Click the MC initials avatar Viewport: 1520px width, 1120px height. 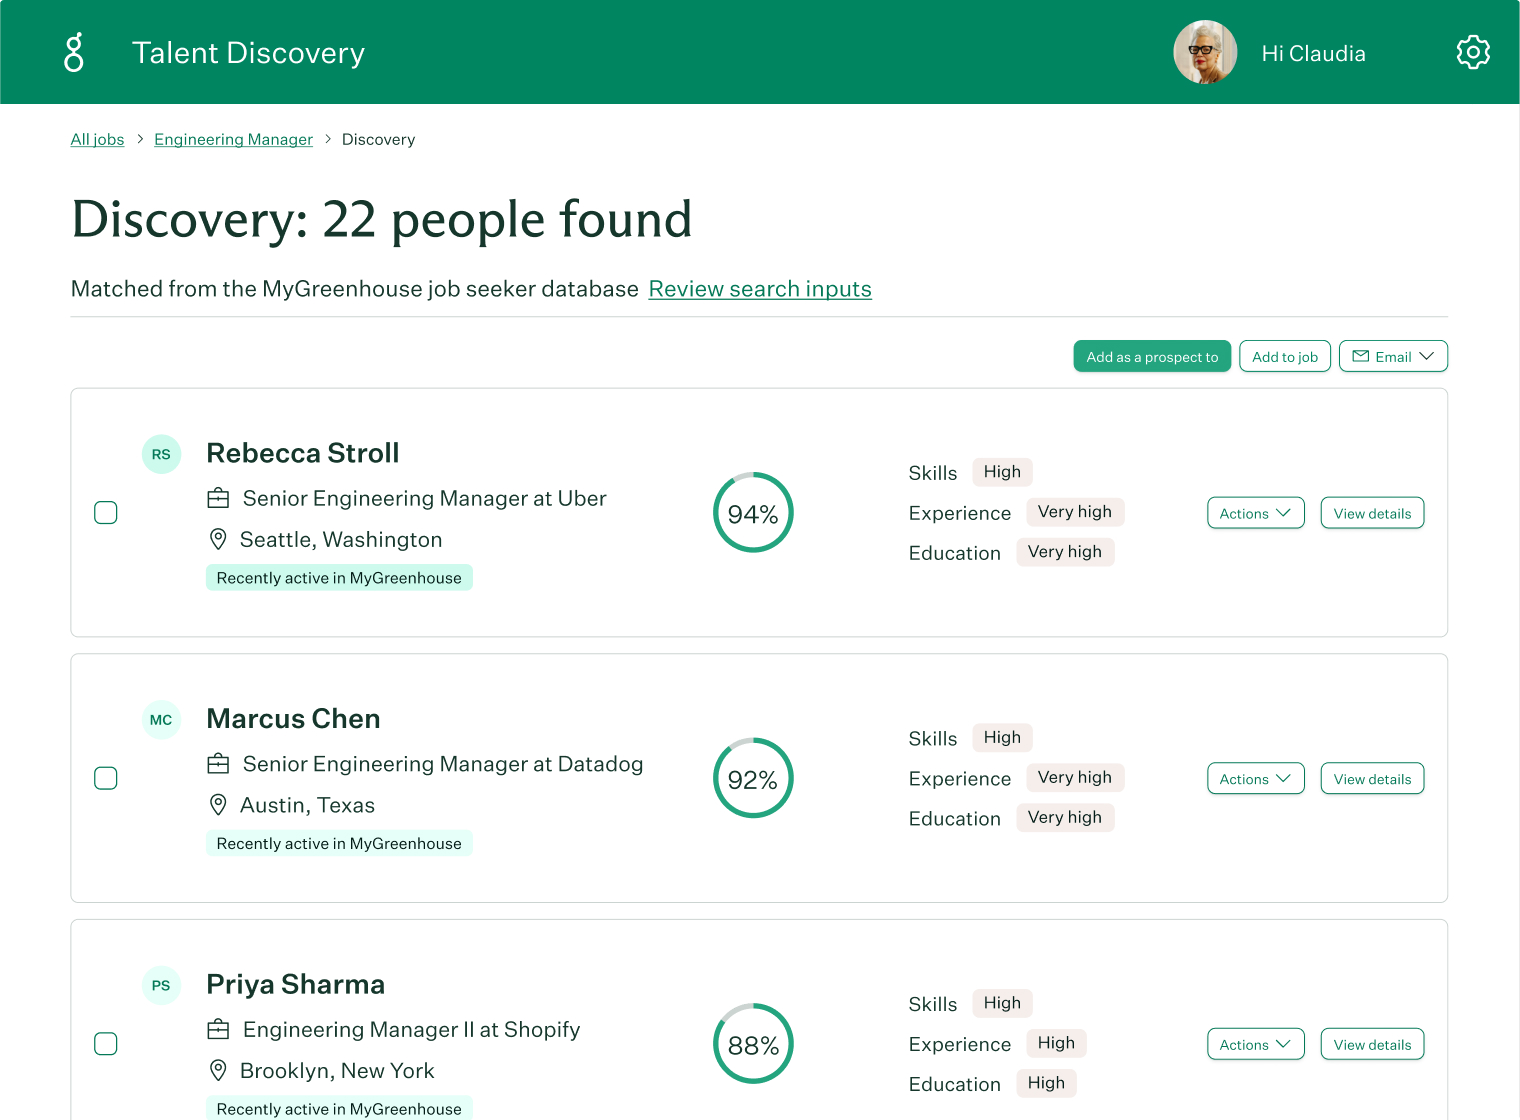point(161,720)
